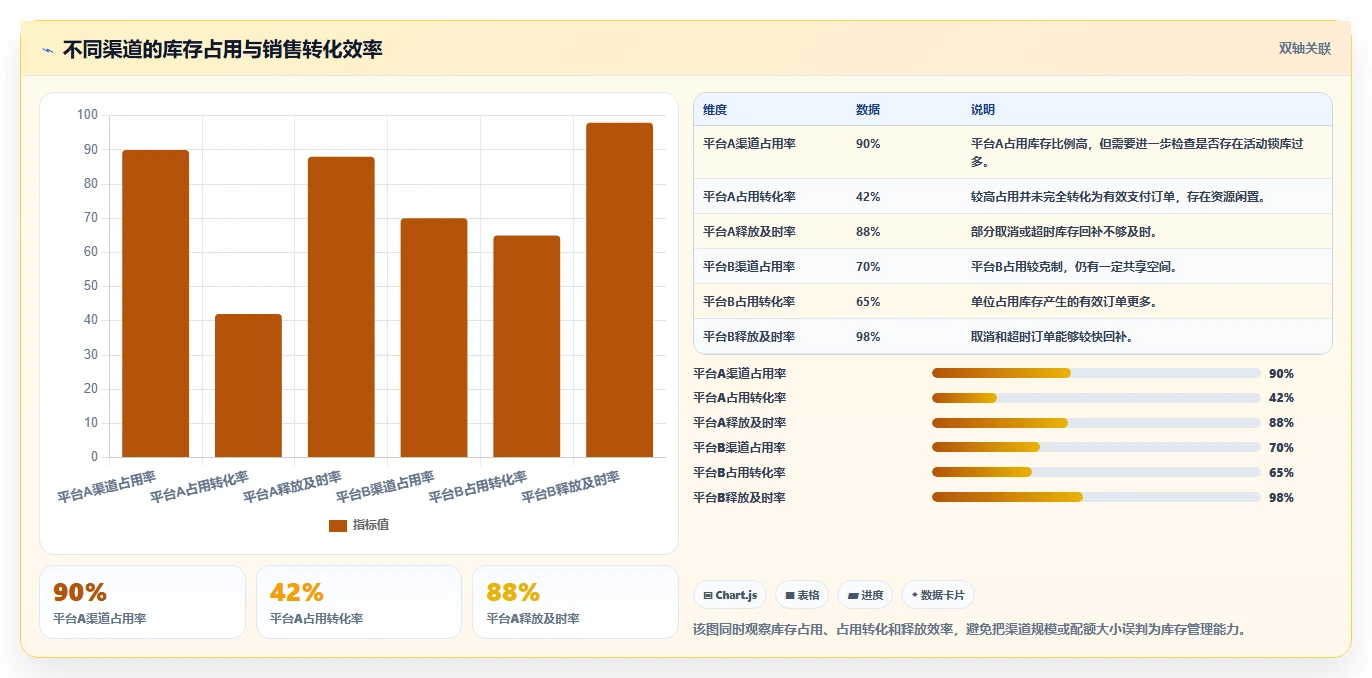Click the 65% value in table
This screenshot has width=1372, height=678.
tap(868, 302)
